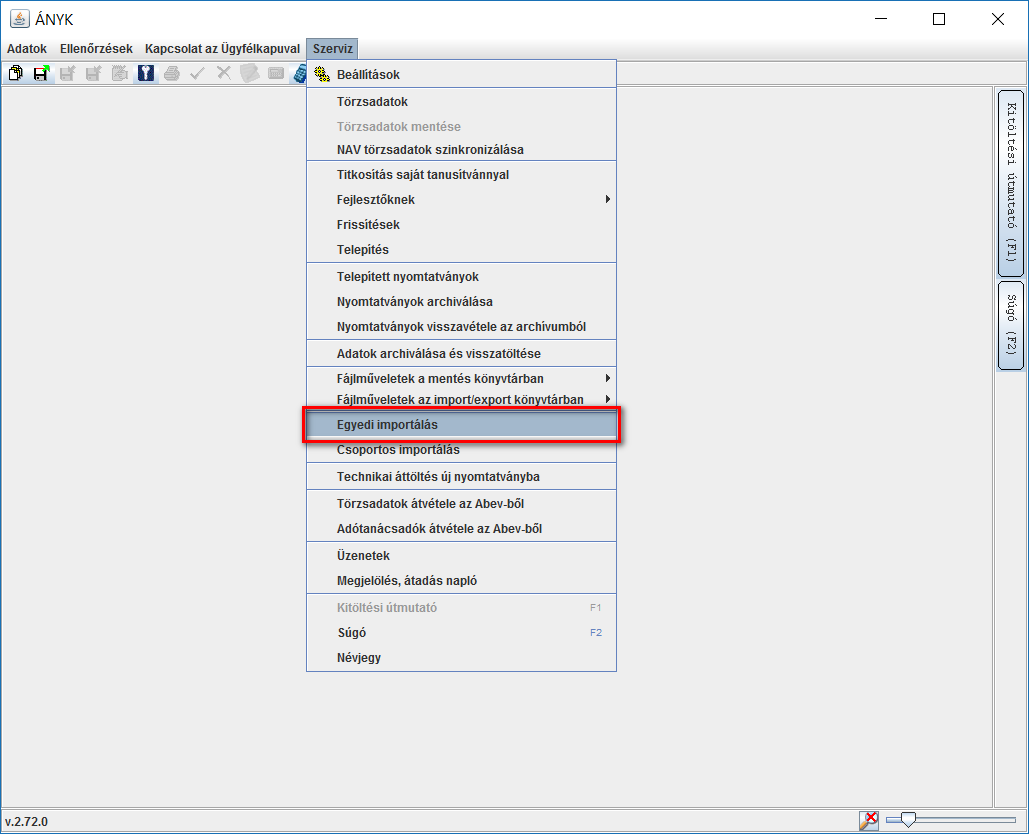Select the highlighted Egyedi importálás entry
1029x834 pixels.
point(461,425)
